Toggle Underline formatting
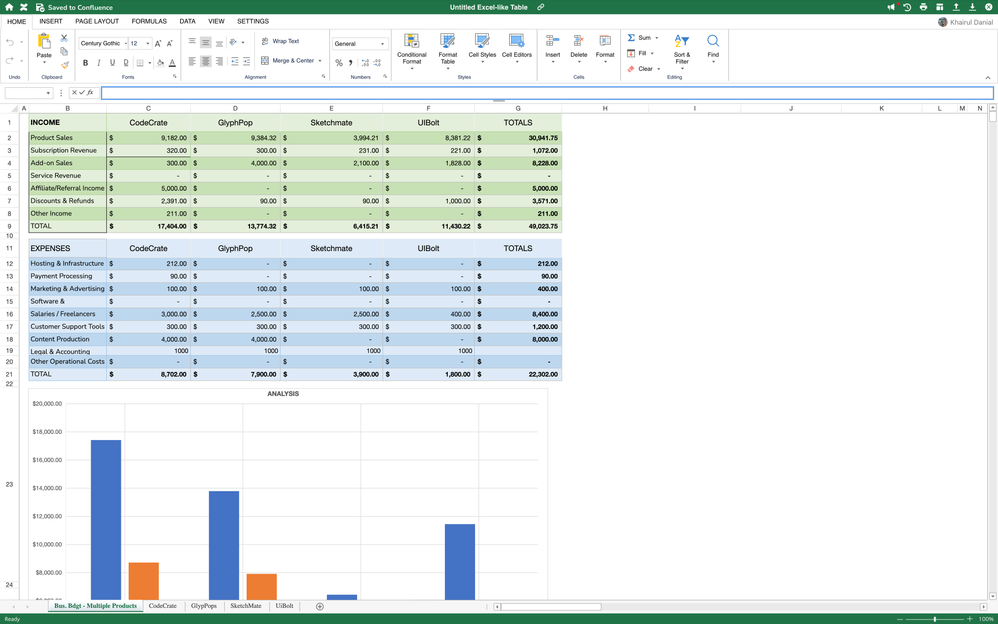This screenshot has height=624, width=998. pyautogui.click(x=113, y=62)
